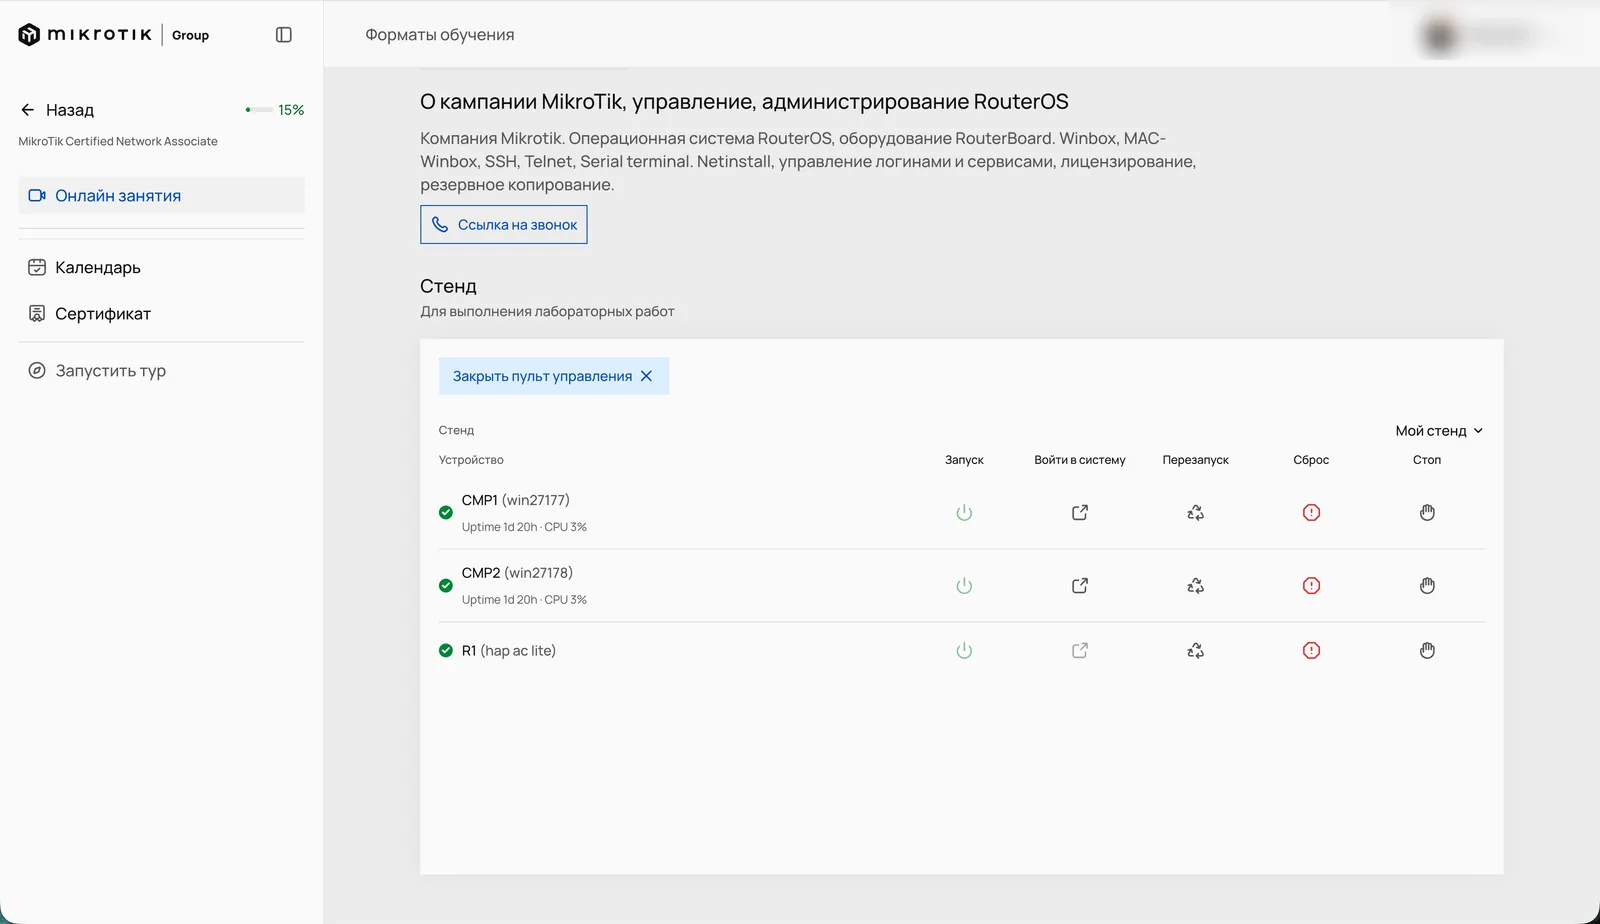Click the green status check for CMP1
Viewport: 1600px width, 924px height.
[x=446, y=513]
